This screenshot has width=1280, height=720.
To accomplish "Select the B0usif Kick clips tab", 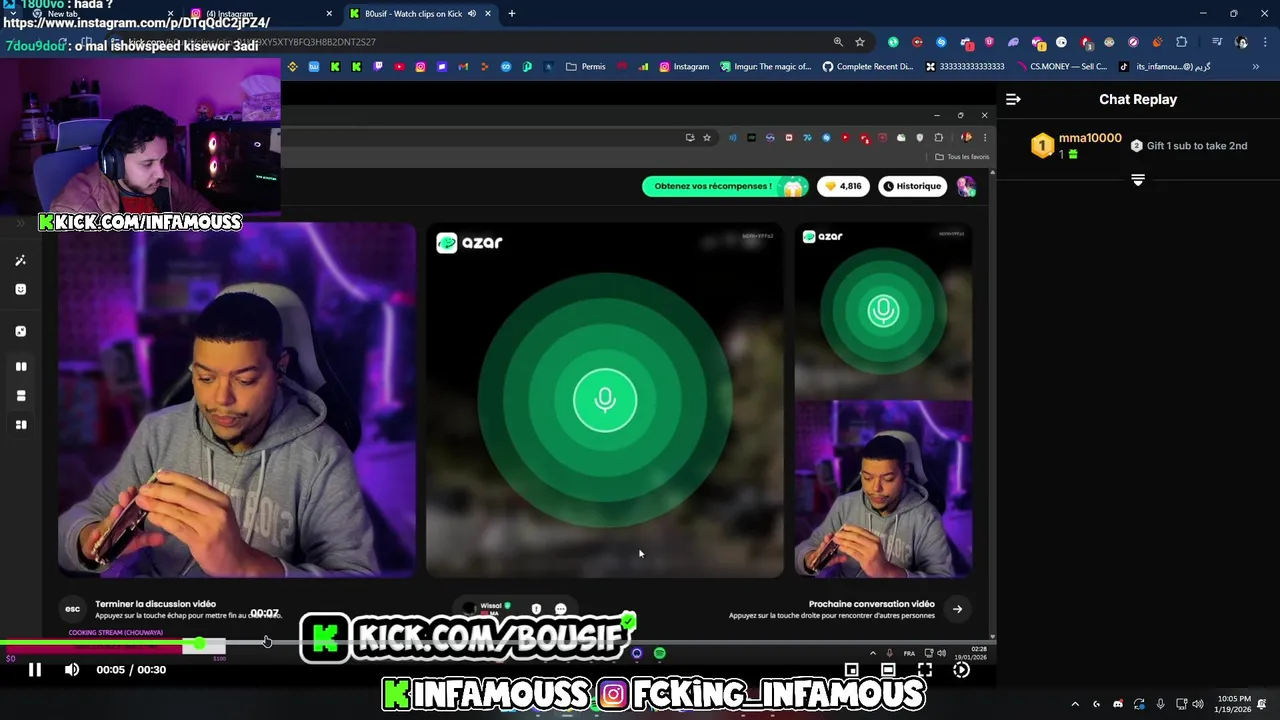I will [420, 14].
